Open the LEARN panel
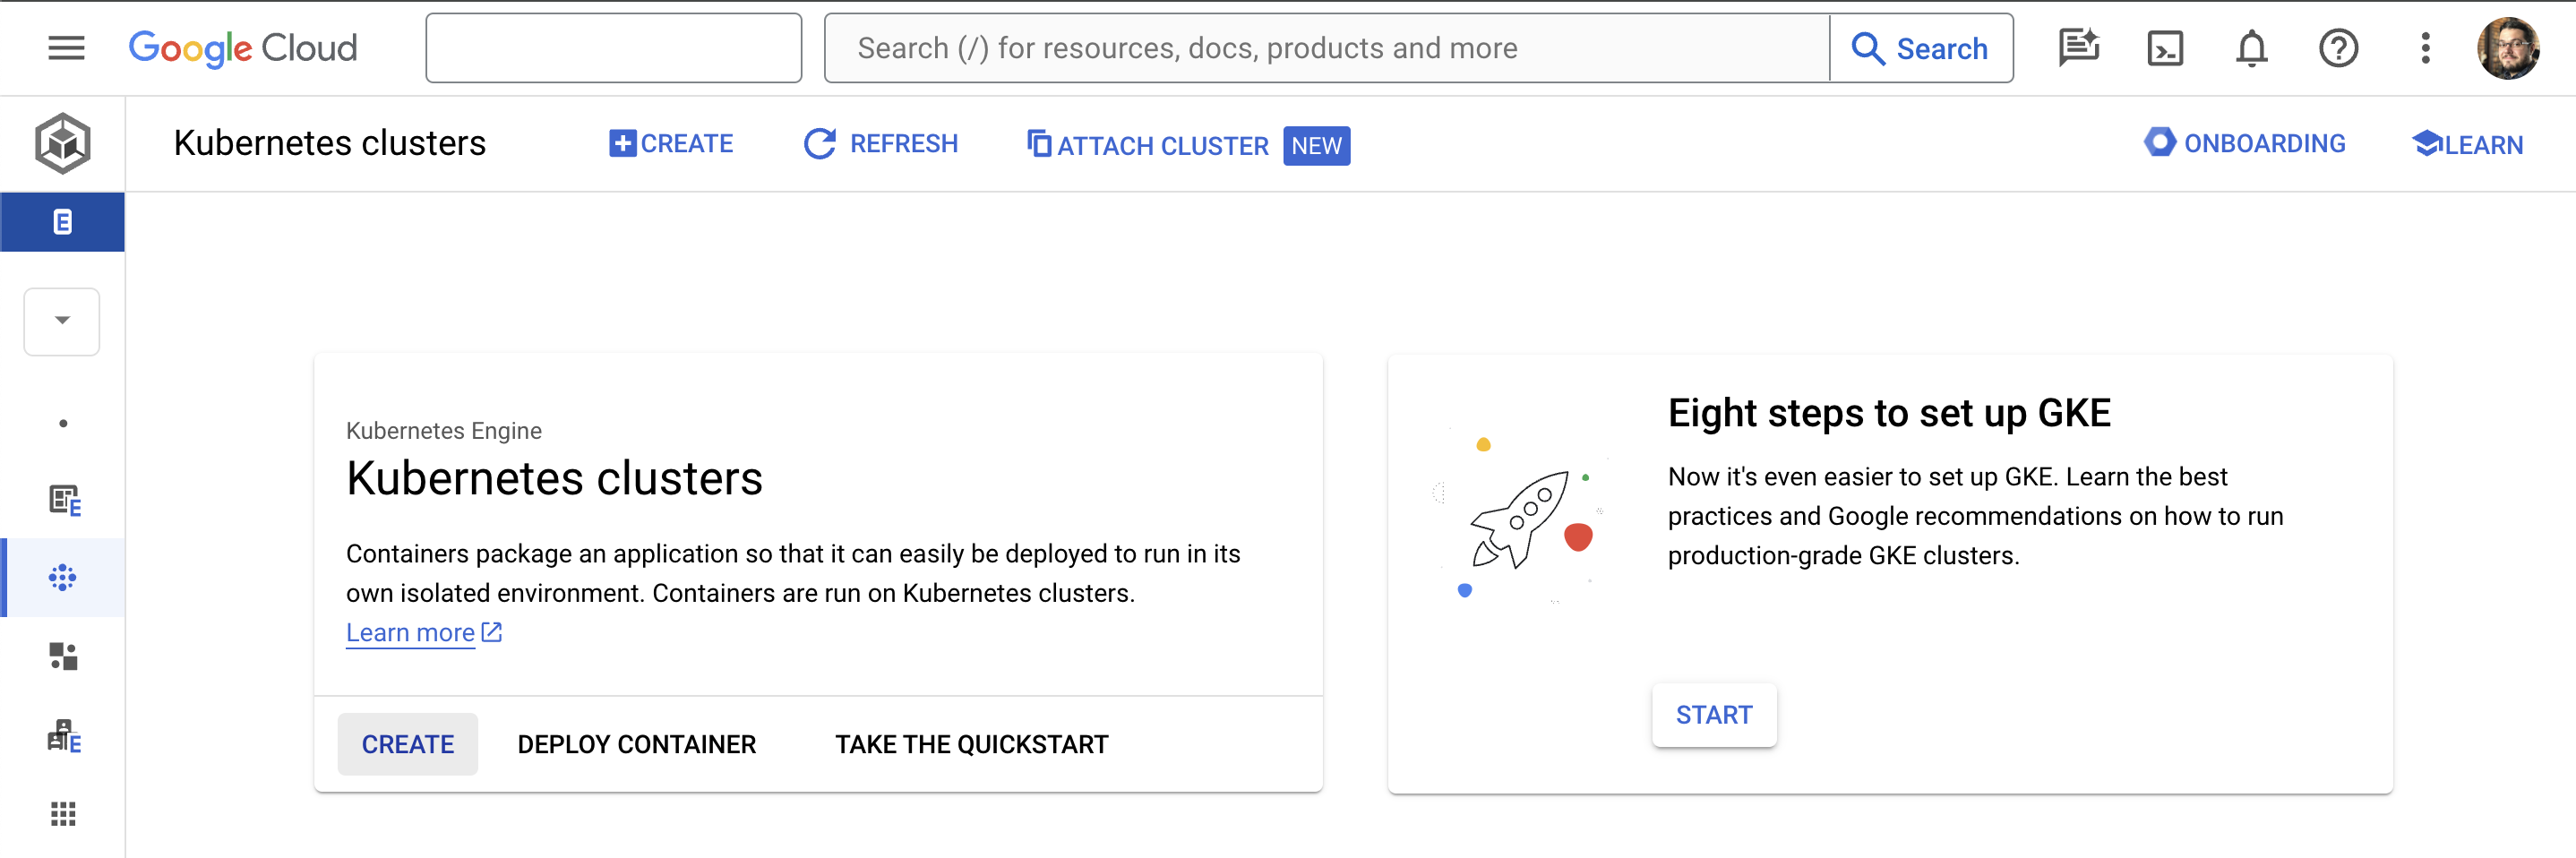Image resolution: width=2576 pixels, height=858 pixels. (x=2467, y=145)
